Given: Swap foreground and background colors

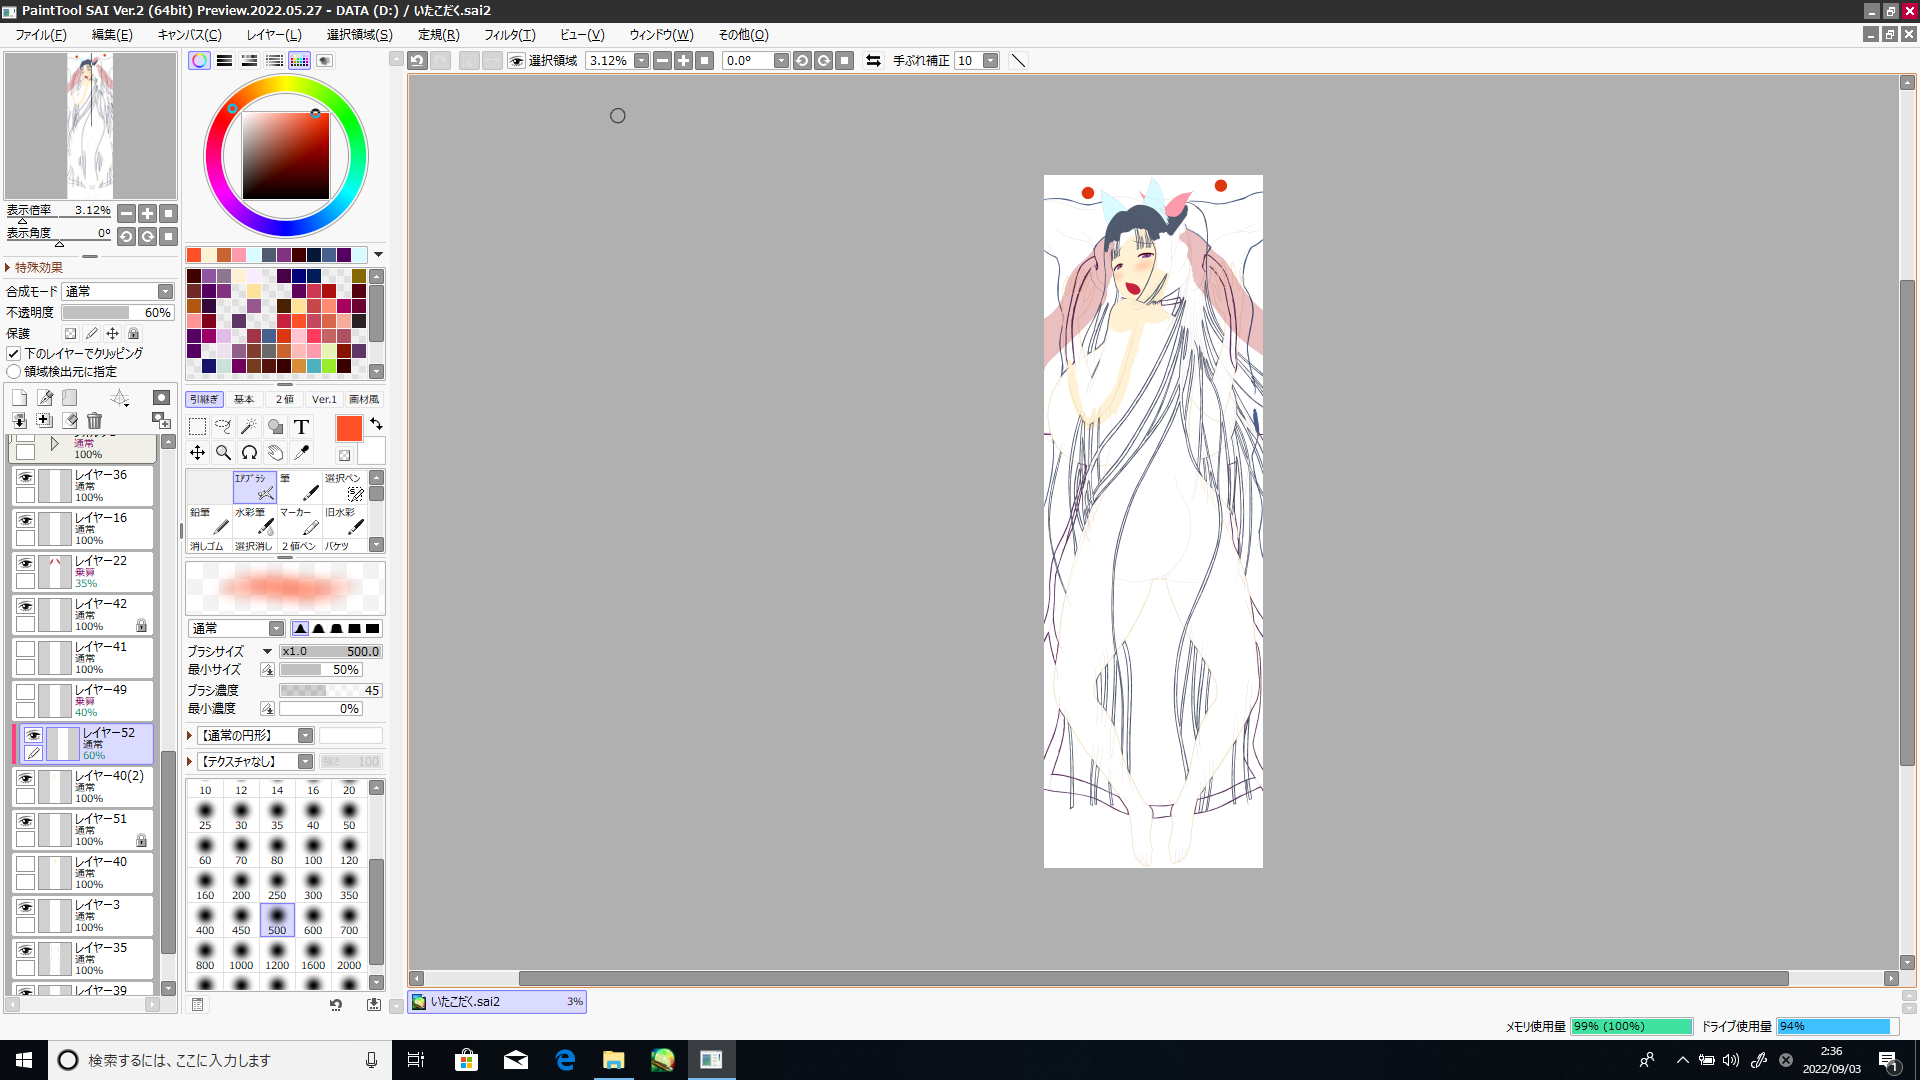Looking at the screenshot, I should (x=376, y=424).
